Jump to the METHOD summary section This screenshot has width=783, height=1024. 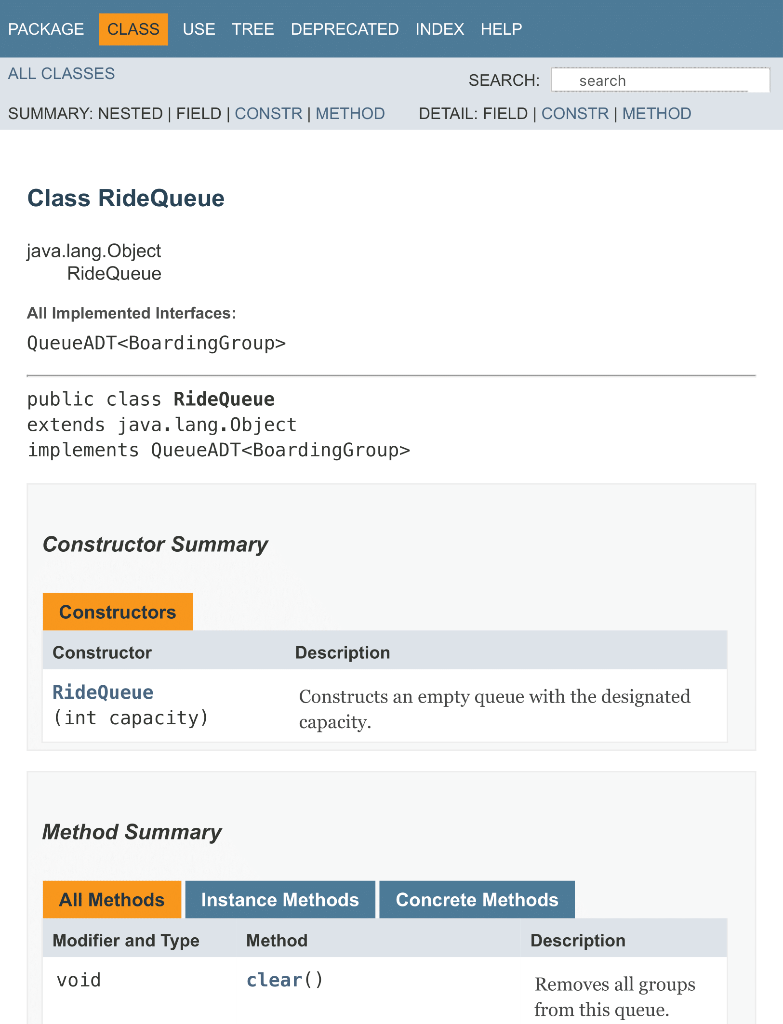pos(350,113)
